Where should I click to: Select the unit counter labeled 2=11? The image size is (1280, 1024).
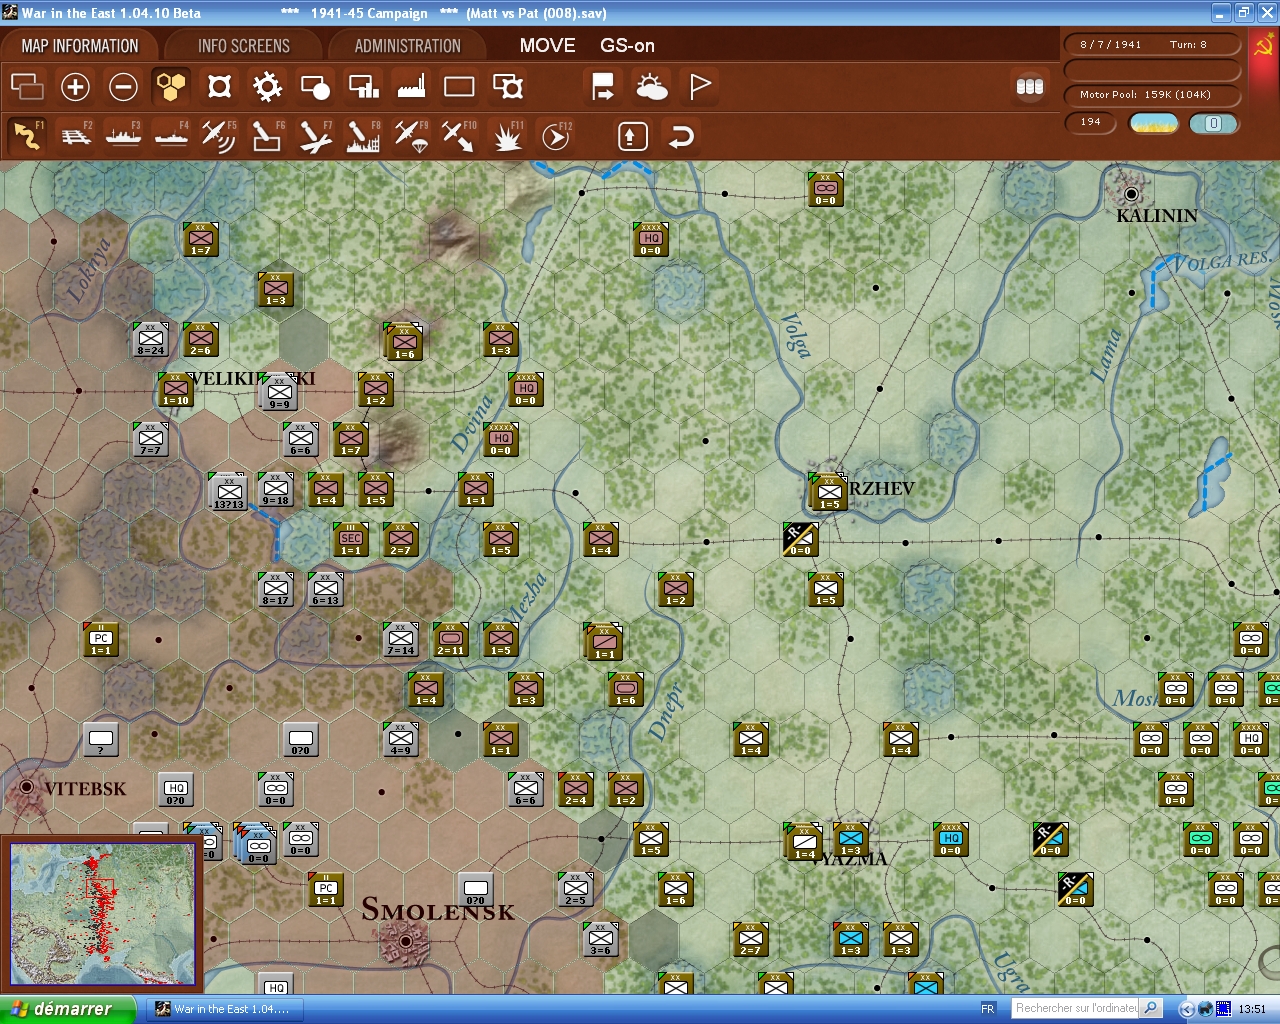click(x=451, y=639)
